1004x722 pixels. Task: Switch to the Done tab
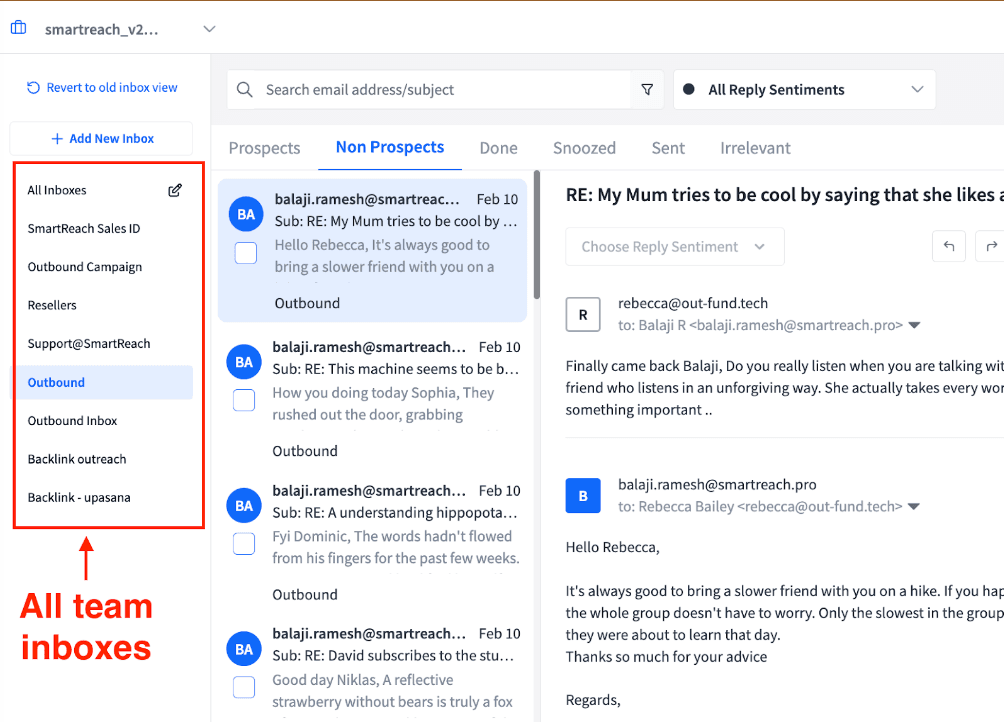498,147
